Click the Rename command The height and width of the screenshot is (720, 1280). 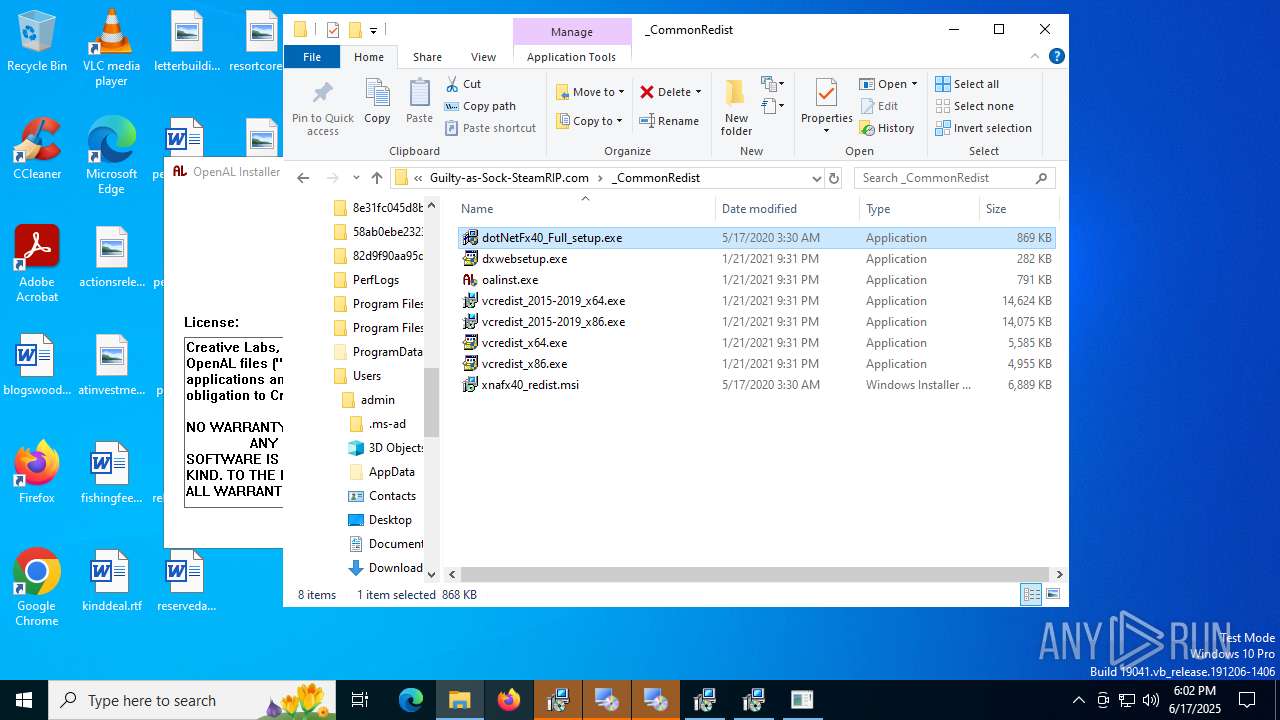point(669,121)
